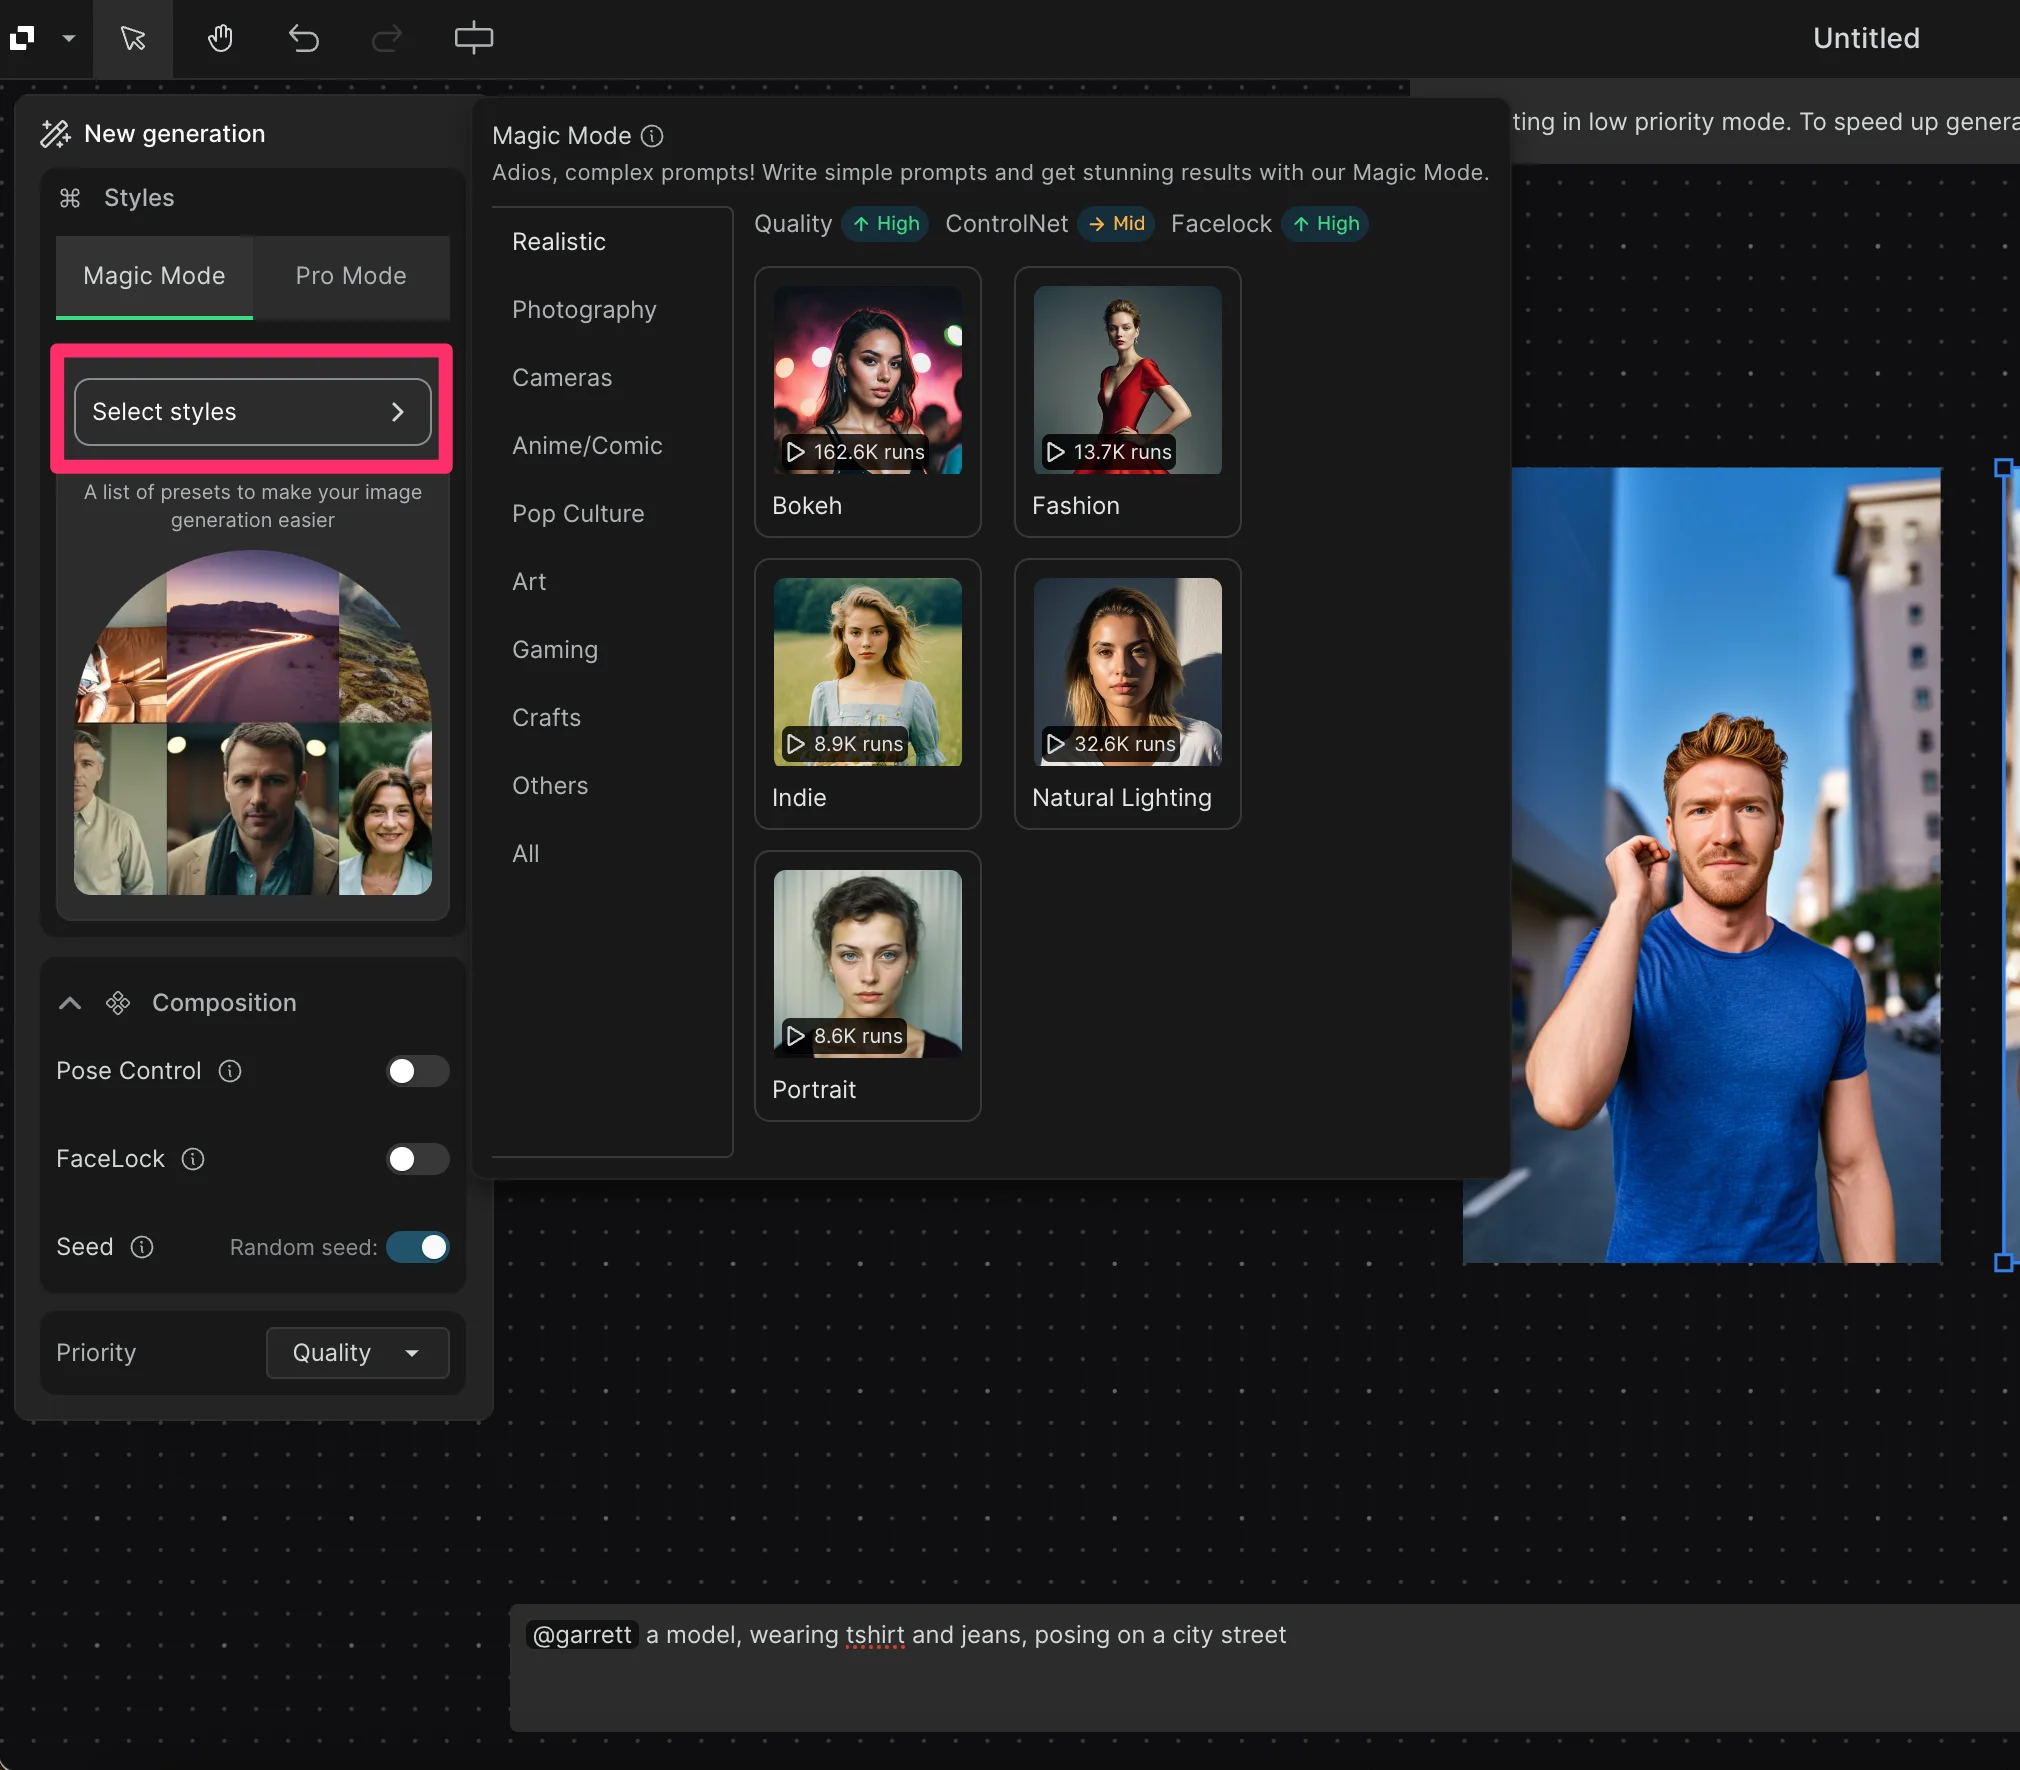Open the Priority Quality dropdown
2020x1770 pixels.
[x=357, y=1353]
